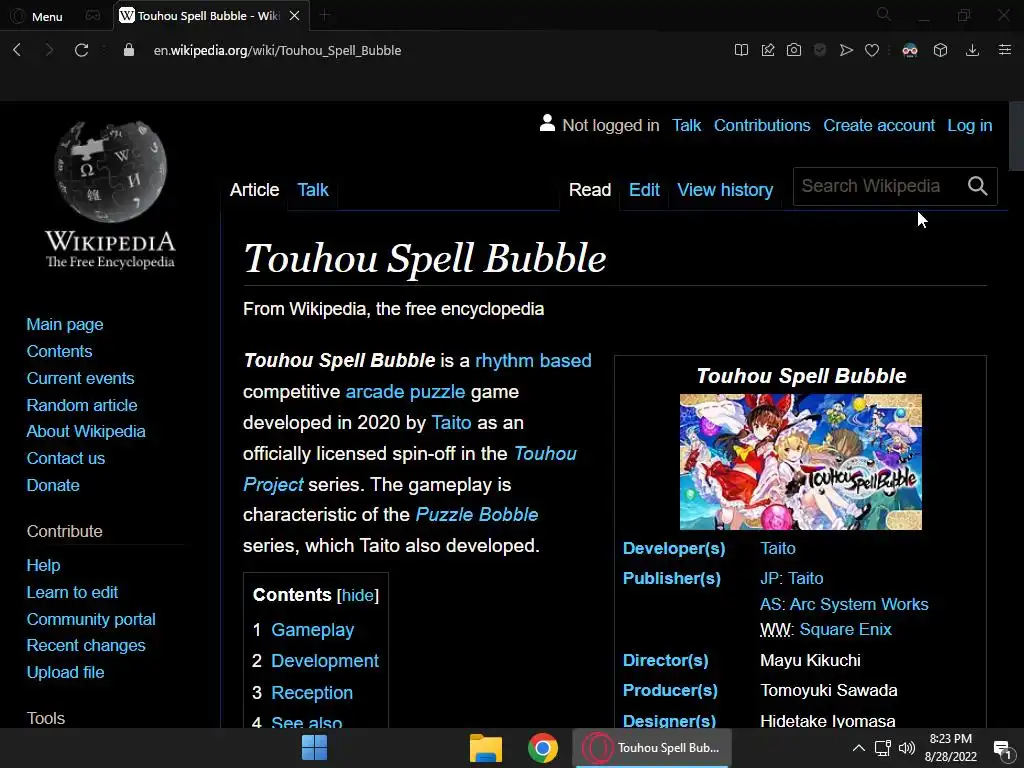Screen dimensions: 1024x768
Task: Click About Wikipedia link
Action: [x=86, y=432]
